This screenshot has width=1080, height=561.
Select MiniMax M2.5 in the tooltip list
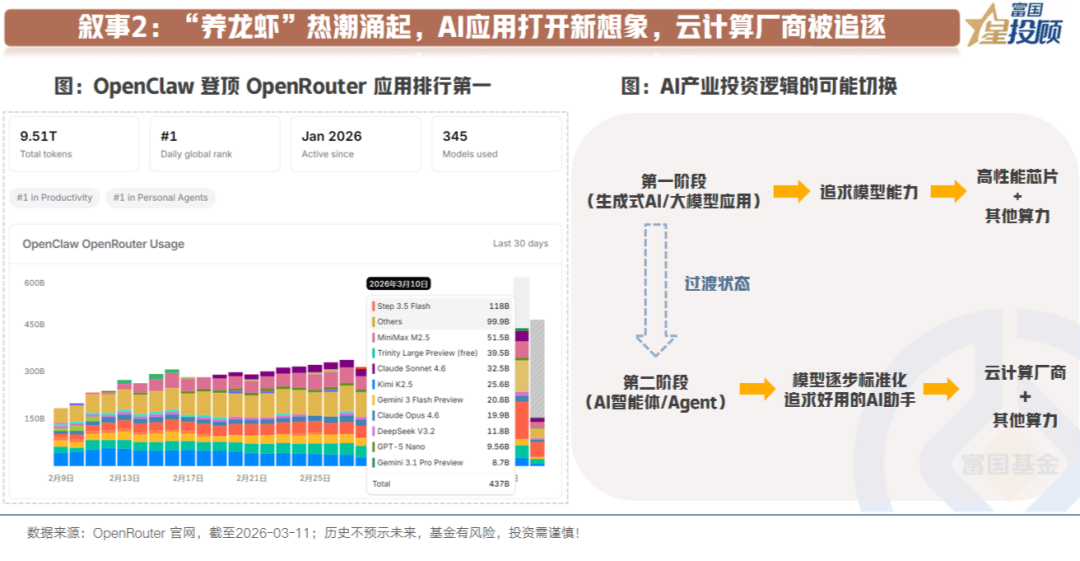(441, 338)
